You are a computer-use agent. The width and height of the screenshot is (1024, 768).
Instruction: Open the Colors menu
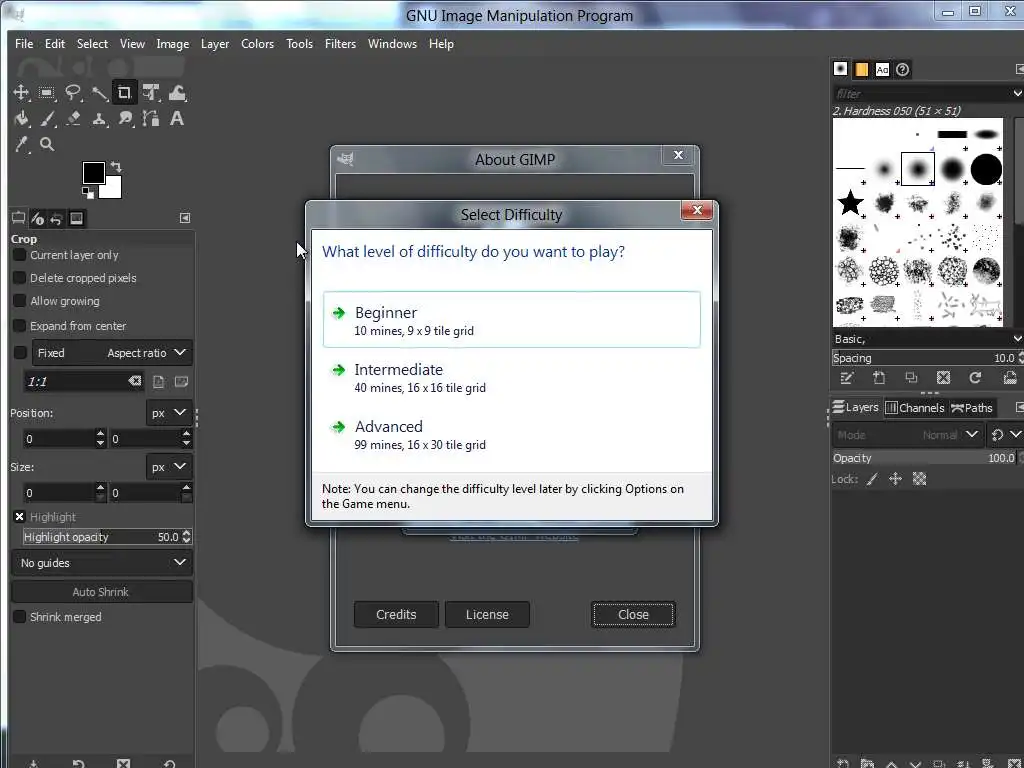[x=257, y=44]
